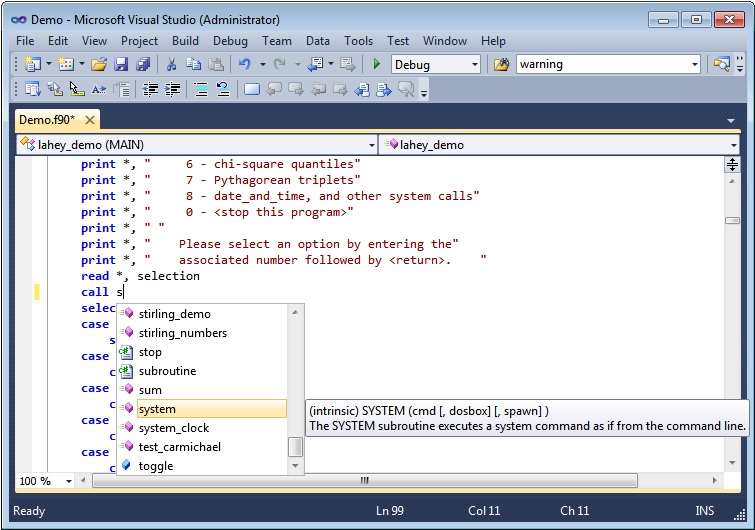Click the split window handle above vertical scrollbar
The width and height of the screenshot is (755, 530).
[x=732, y=165]
